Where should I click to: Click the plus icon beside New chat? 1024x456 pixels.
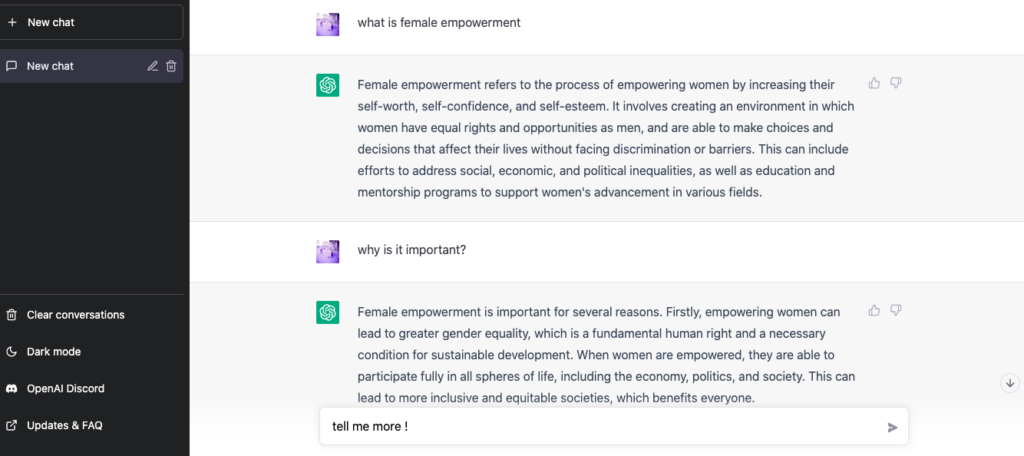pyautogui.click(x=12, y=22)
